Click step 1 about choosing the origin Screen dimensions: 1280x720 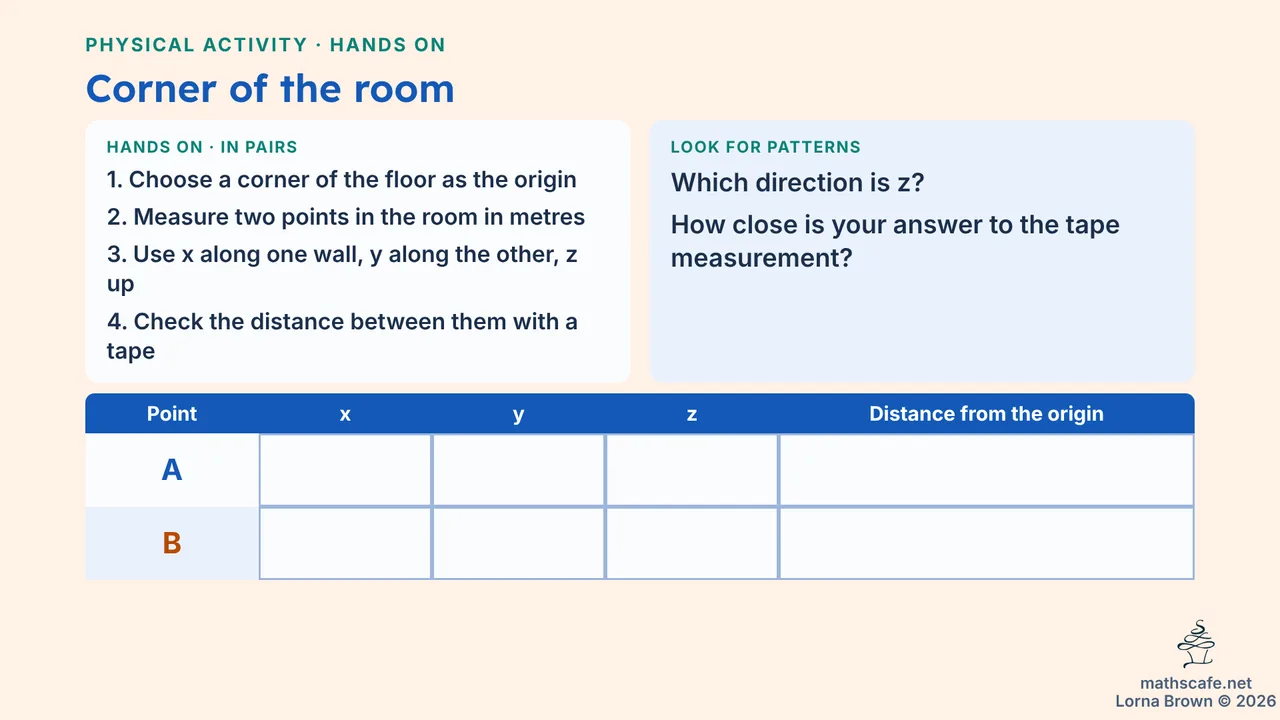[342, 180]
